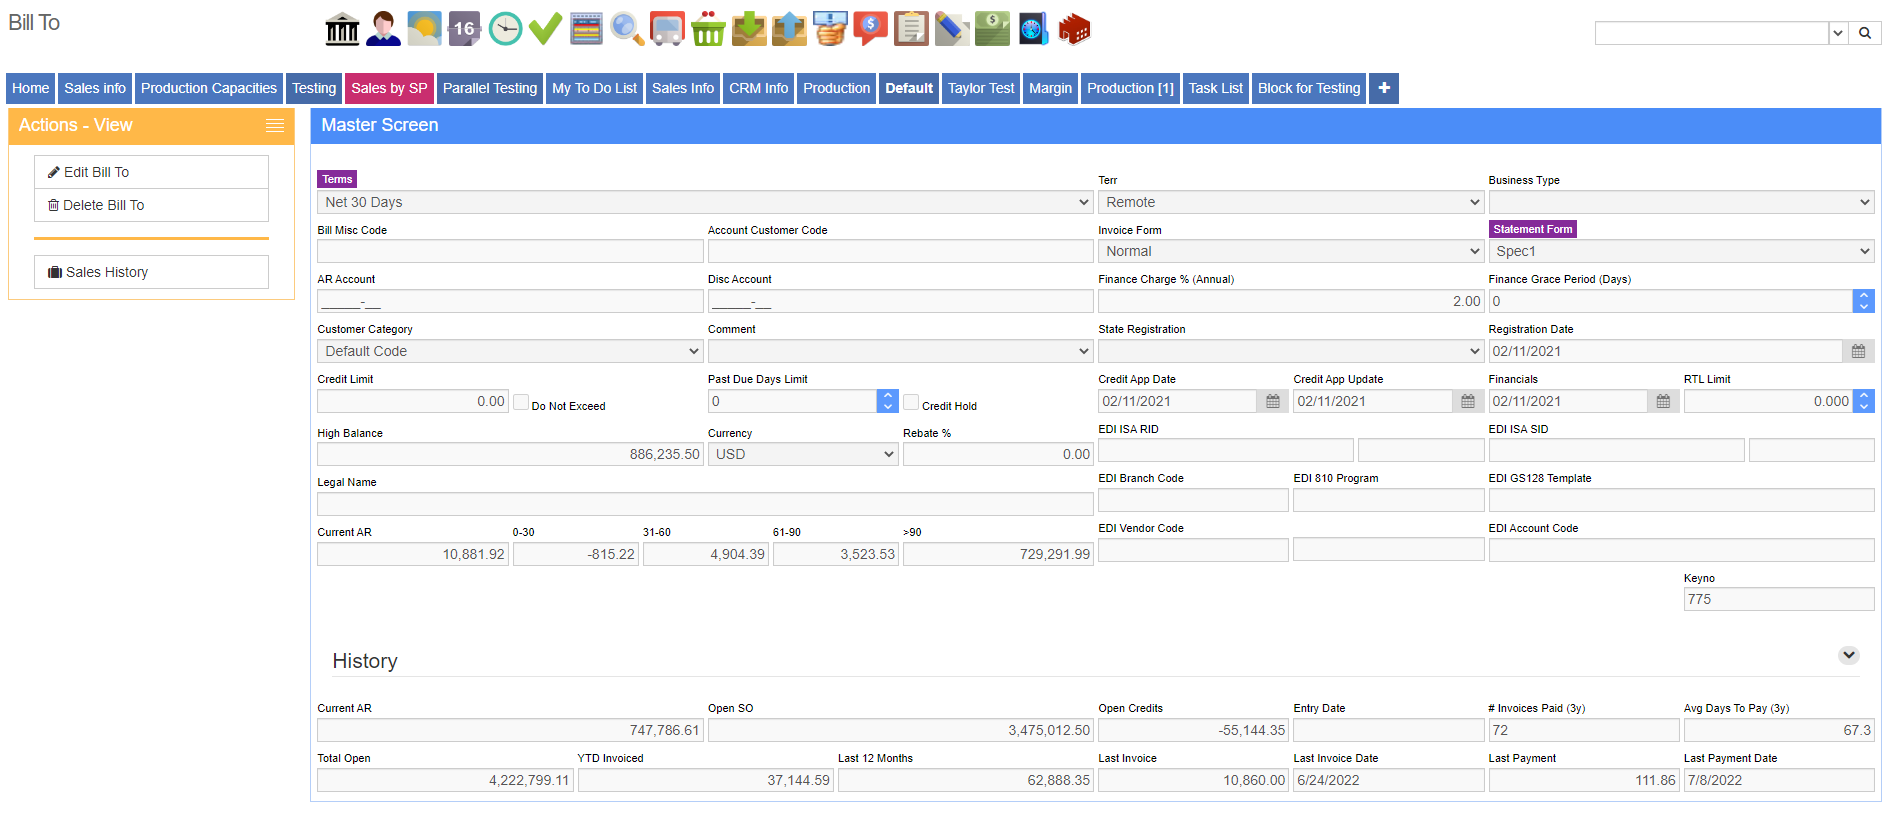The height and width of the screenshot is (814, 1885).
Task: Open the red factory building icon
Action: 1074,29
